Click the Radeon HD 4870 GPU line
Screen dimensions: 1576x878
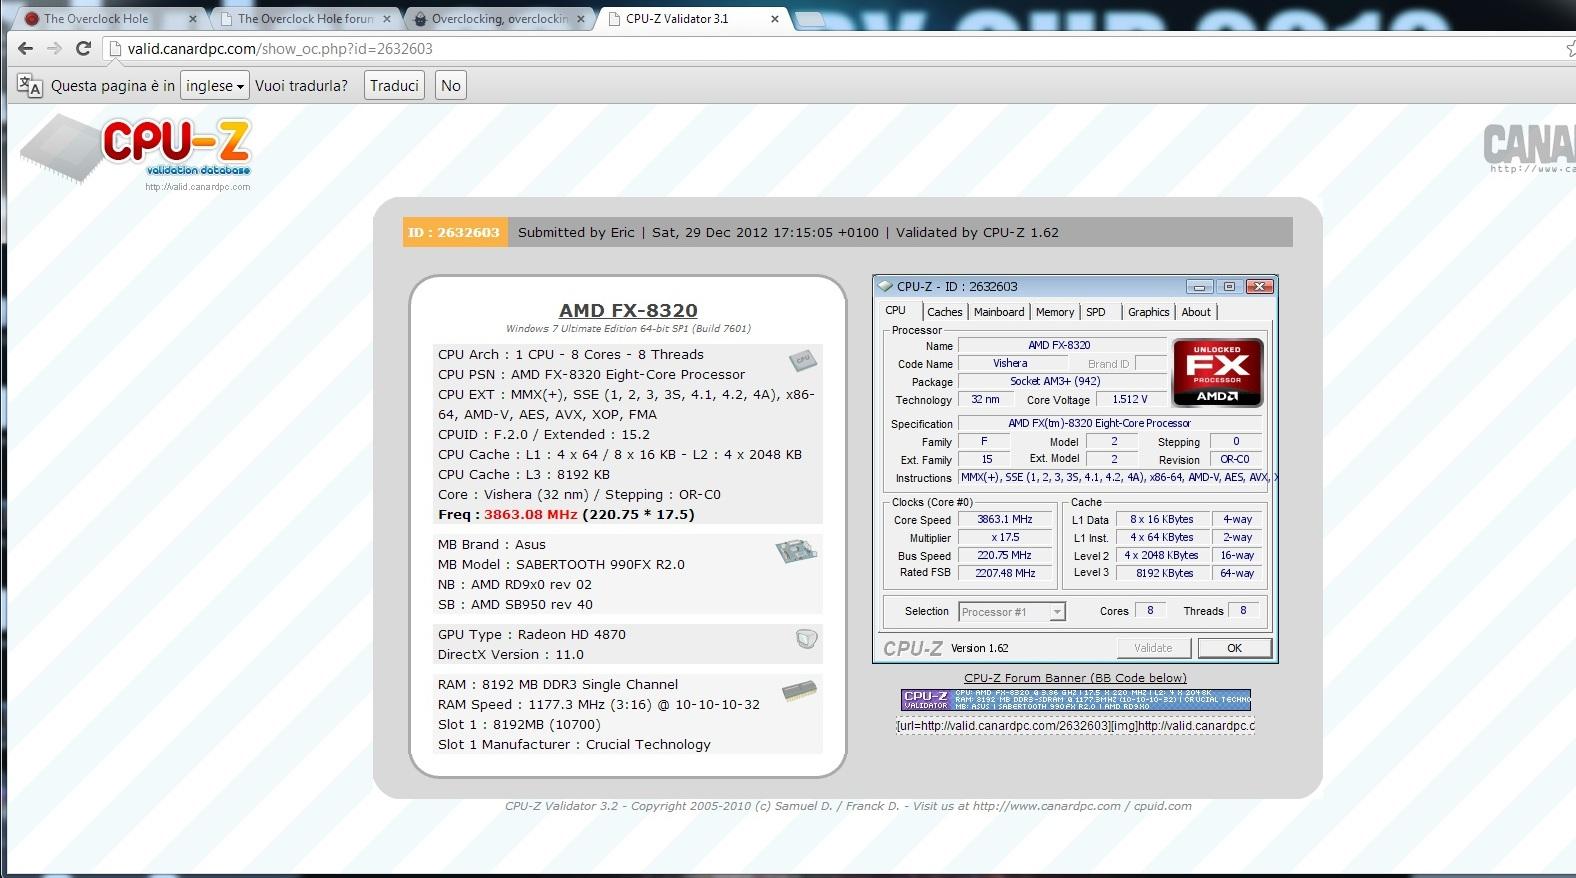pyautogui.click(x=532, y=634)
